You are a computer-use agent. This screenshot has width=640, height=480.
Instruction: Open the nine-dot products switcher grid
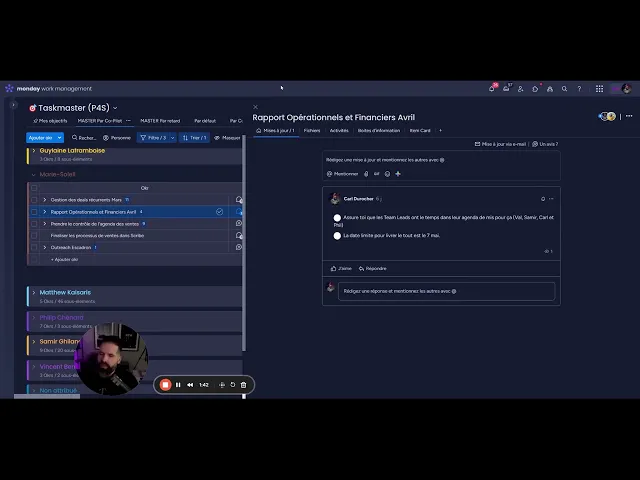[x=599, y=89]
